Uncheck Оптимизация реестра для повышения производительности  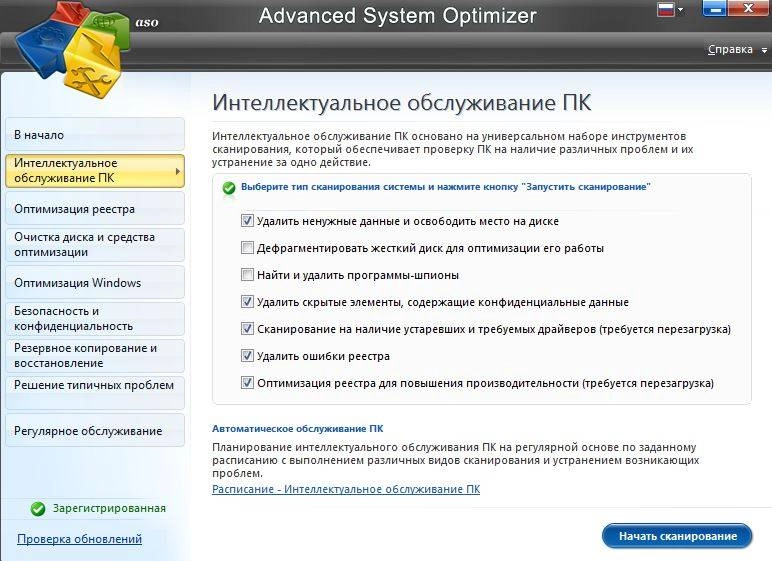pyautogui.click(x=247, y=383)
